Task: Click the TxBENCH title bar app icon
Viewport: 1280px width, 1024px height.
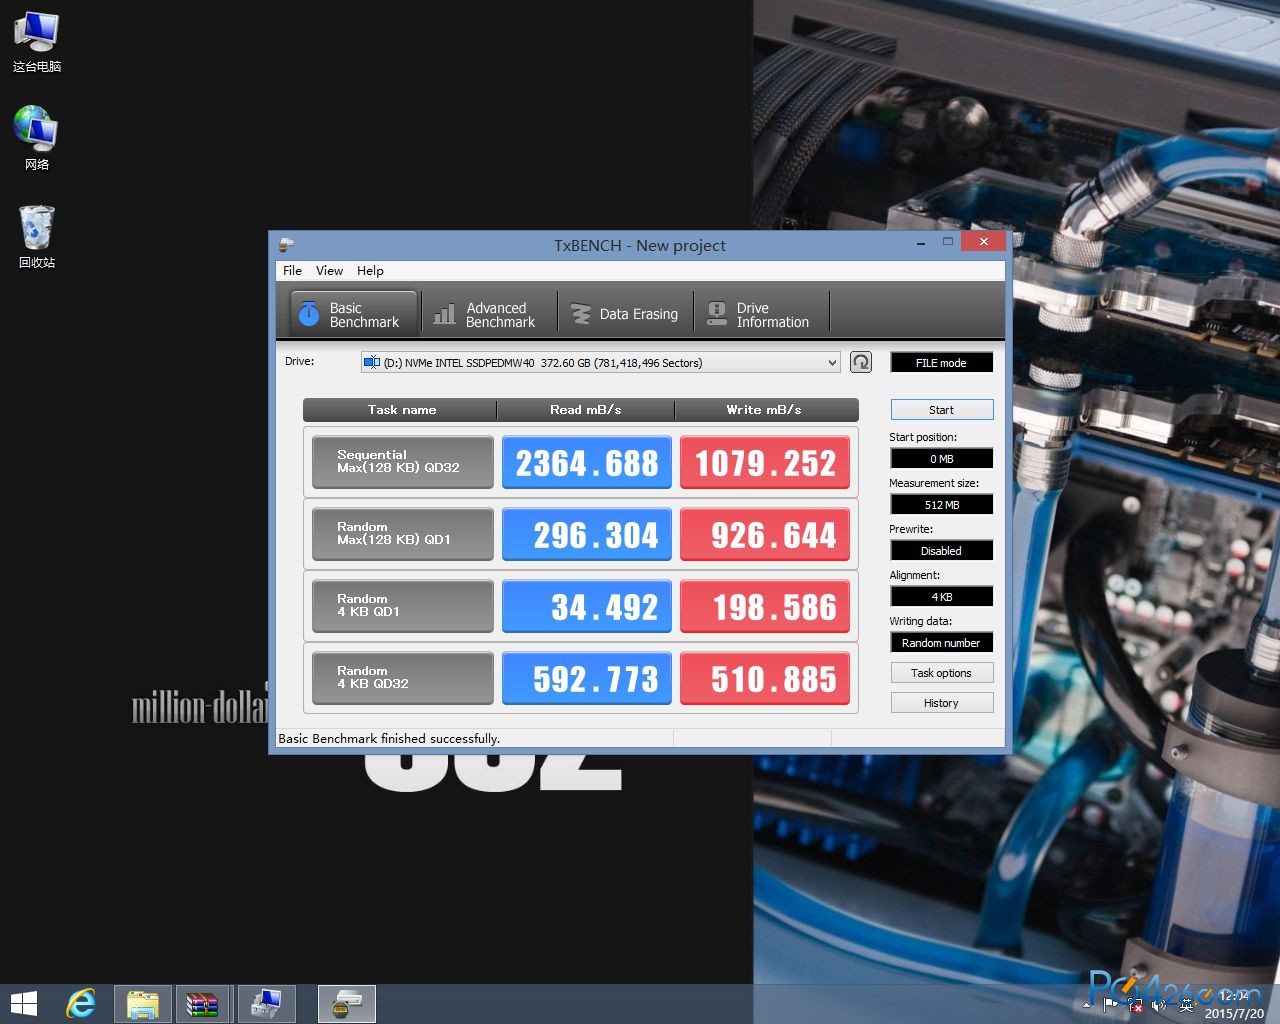Action: tap(286, 245)
